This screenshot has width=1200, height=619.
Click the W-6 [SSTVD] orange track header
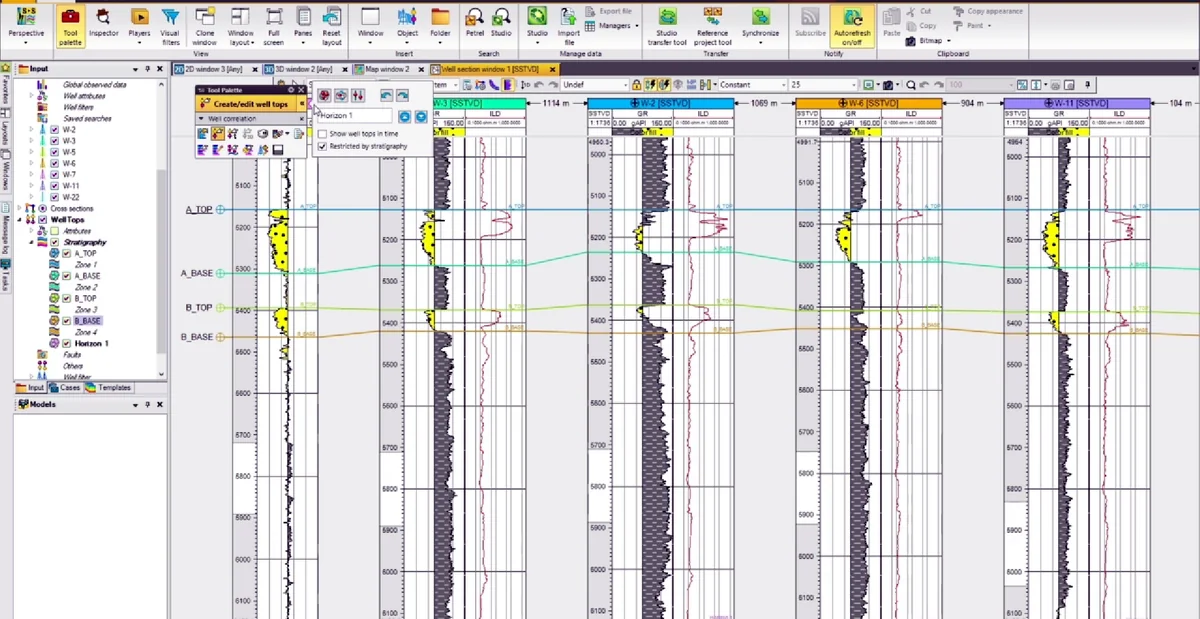868,103
